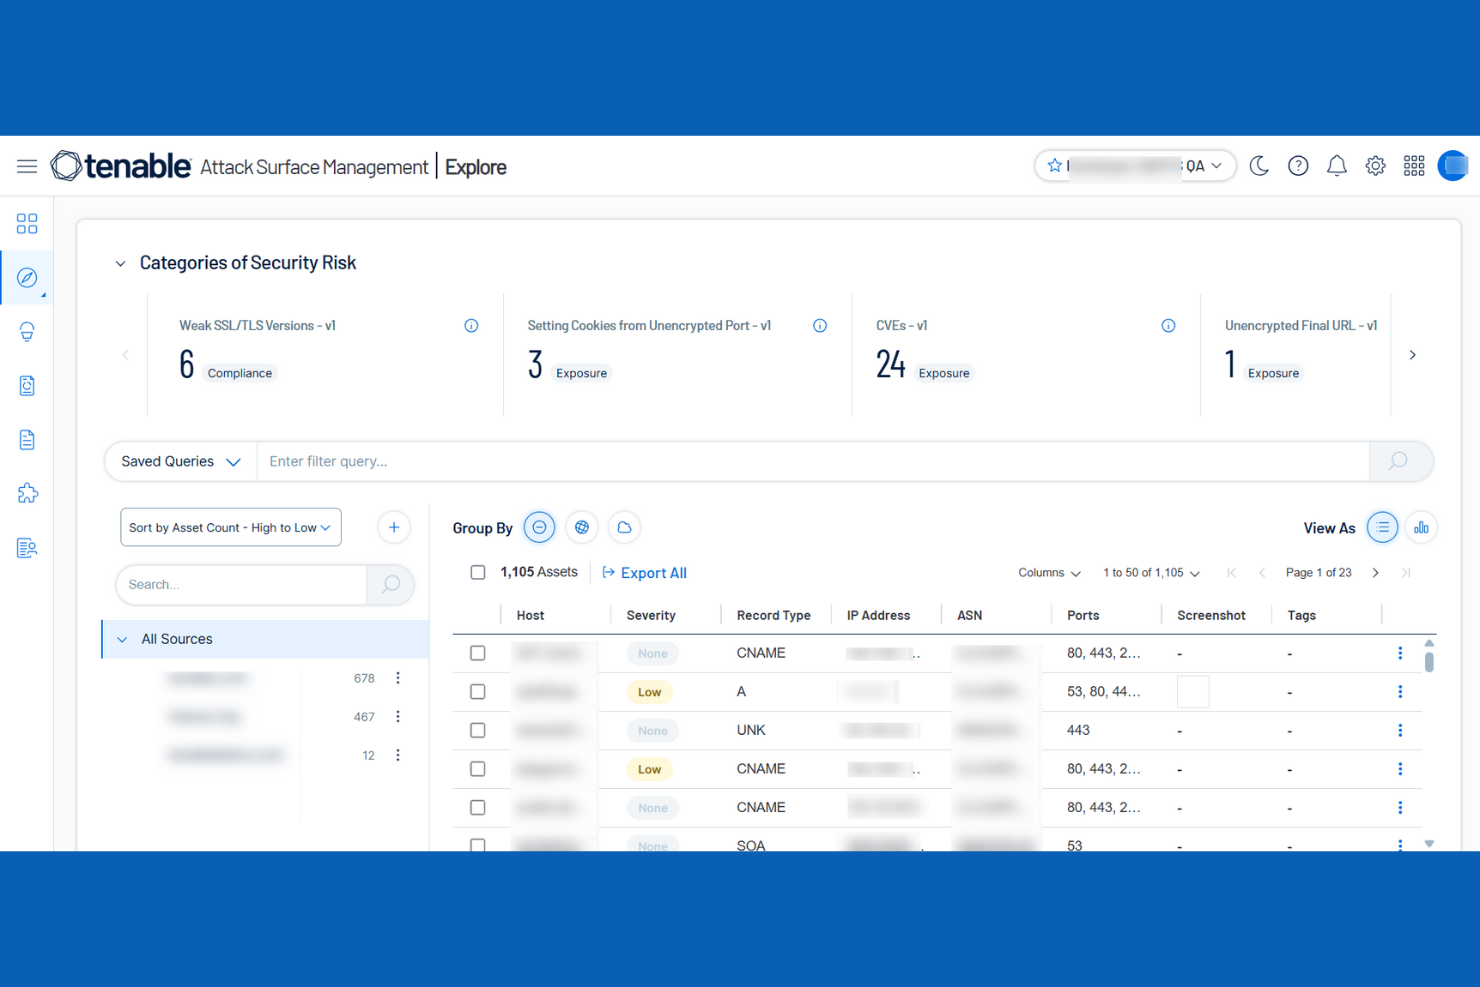Go to the next page of assets

(1376, 572)
